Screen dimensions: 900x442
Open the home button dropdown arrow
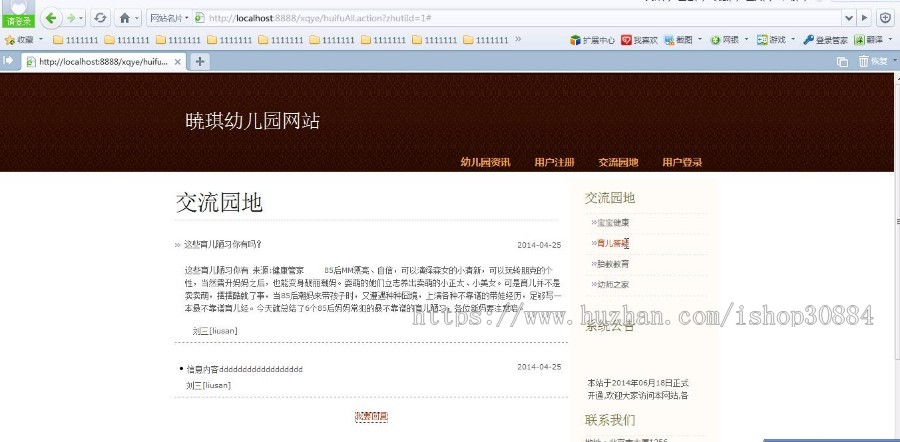[137, 18]
